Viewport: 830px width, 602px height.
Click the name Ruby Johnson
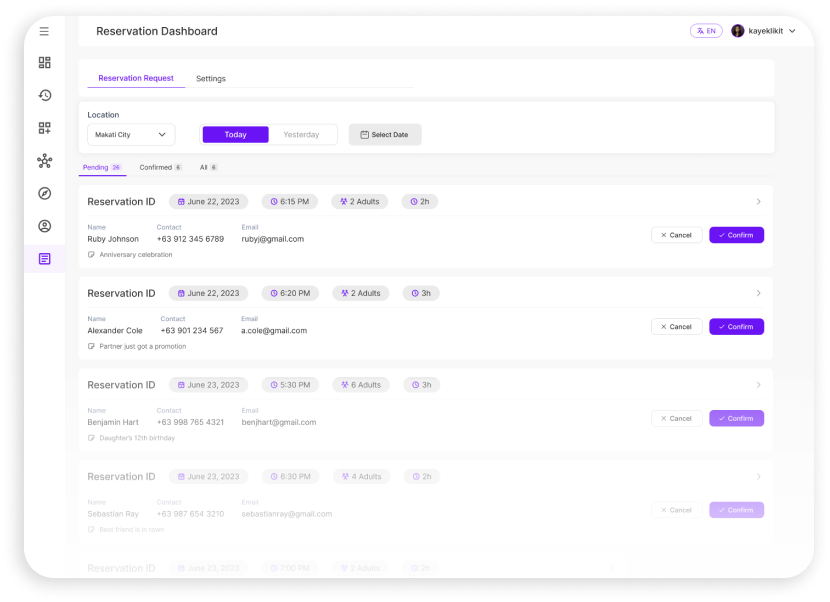(113, 239)
